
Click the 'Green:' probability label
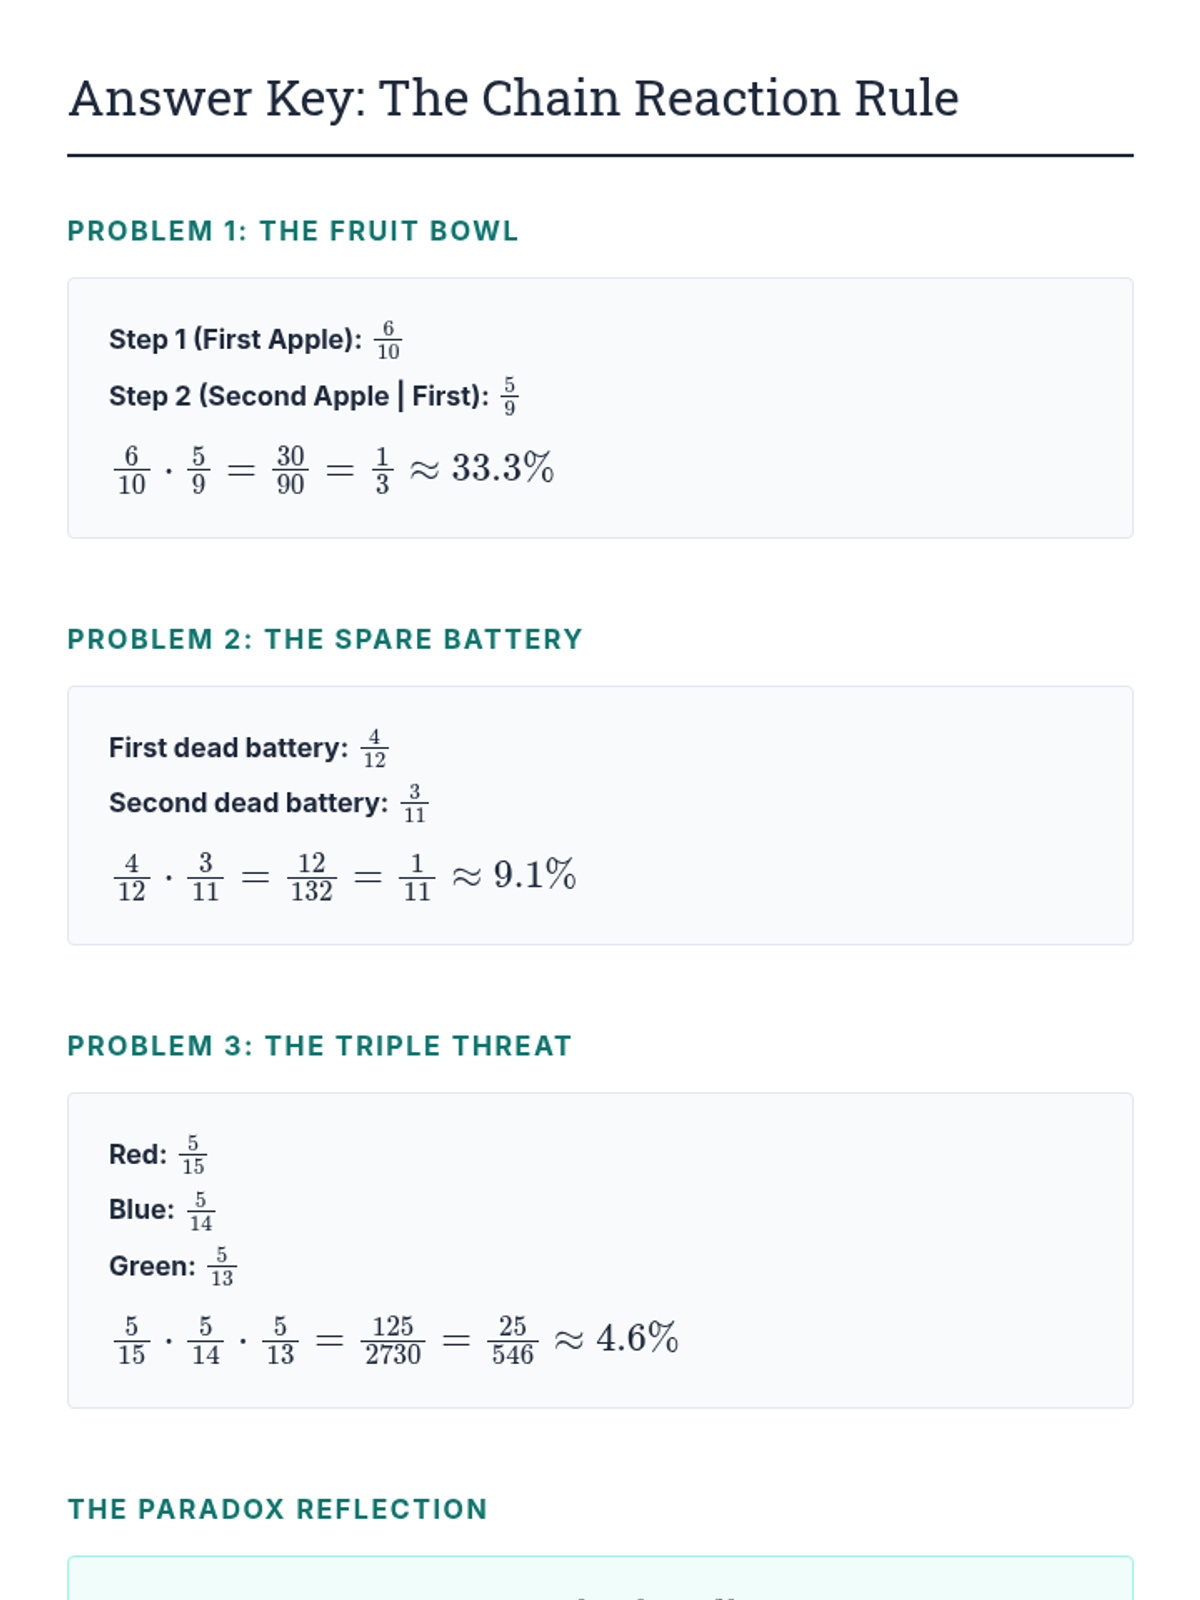pos(152,1267)
